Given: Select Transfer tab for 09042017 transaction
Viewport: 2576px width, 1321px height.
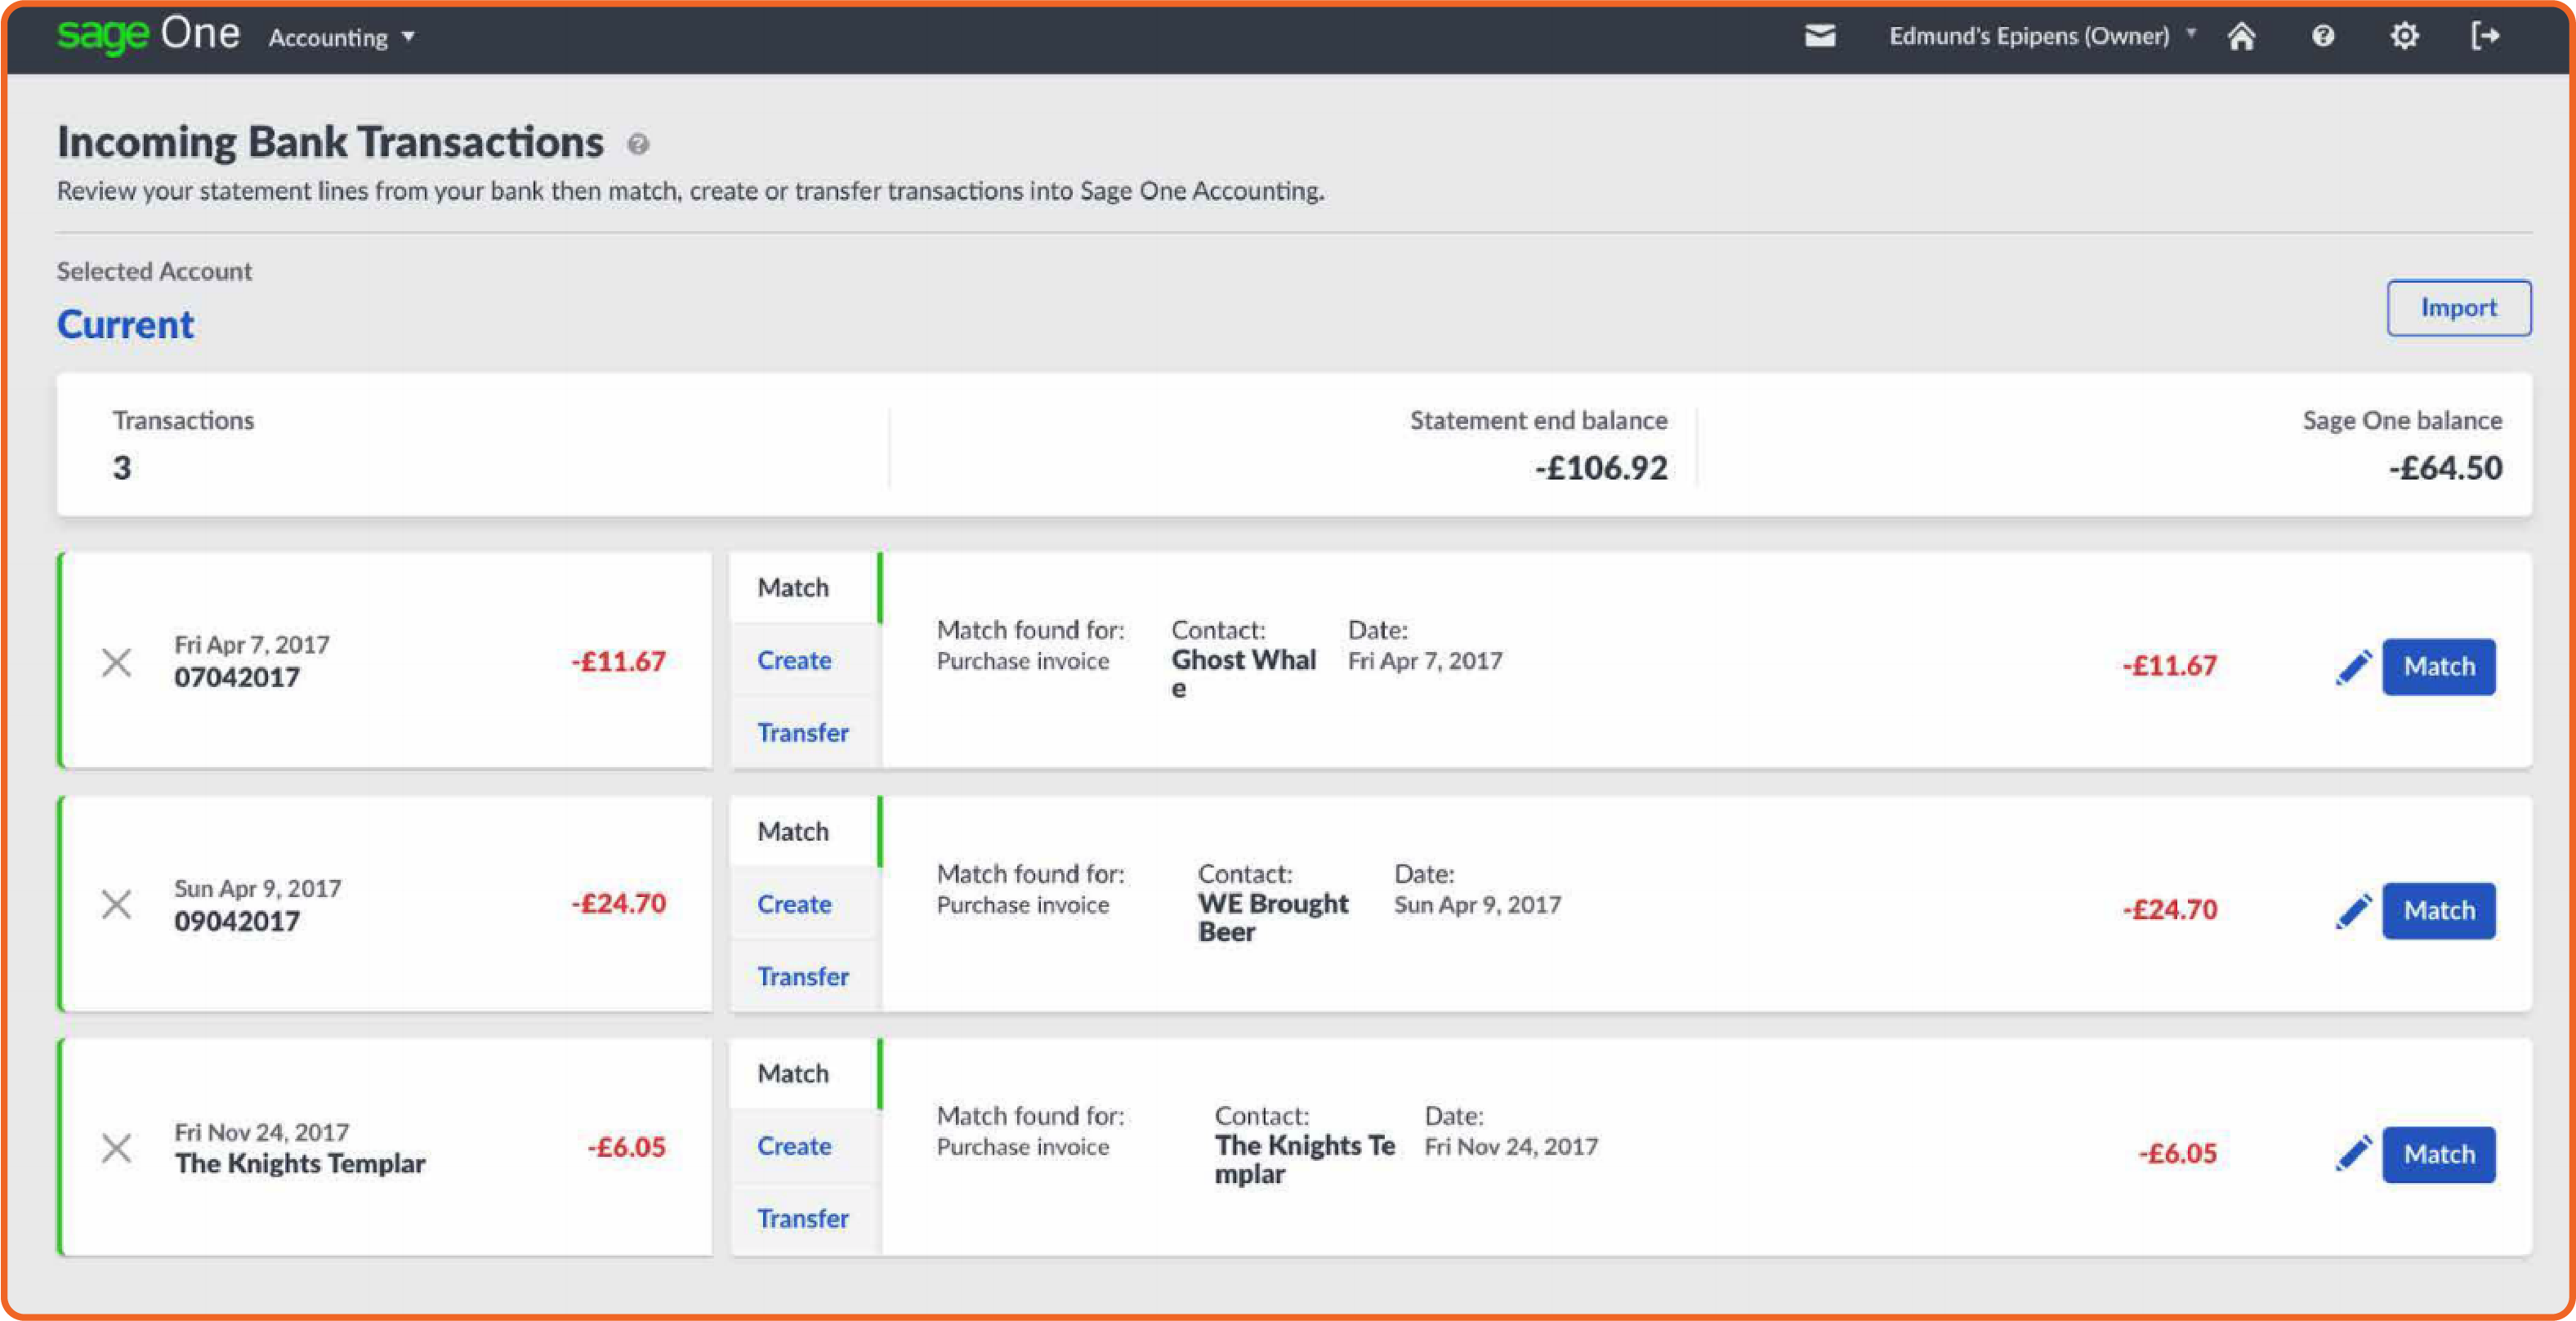Looking at the screenshot, I should point(804,976).
